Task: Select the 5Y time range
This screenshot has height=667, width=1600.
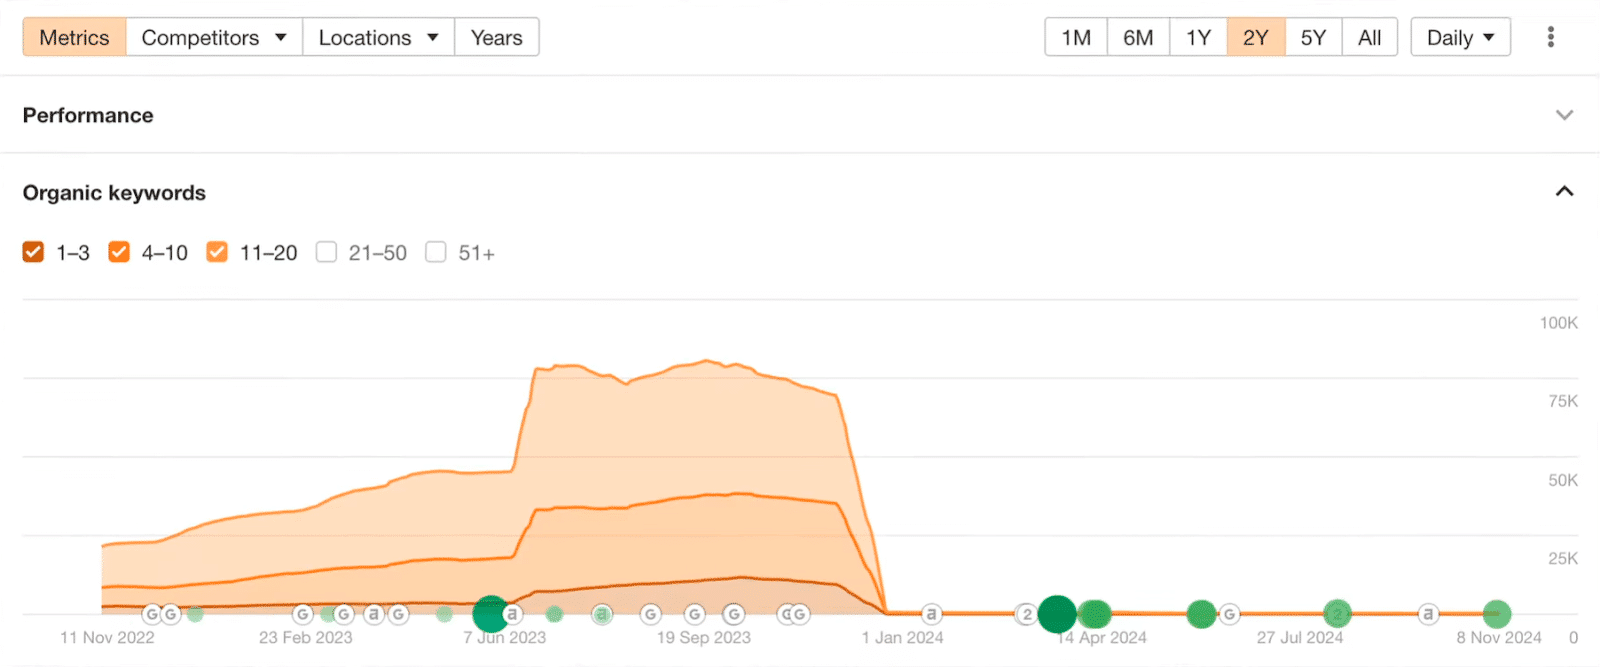Action: (1313, 38)
